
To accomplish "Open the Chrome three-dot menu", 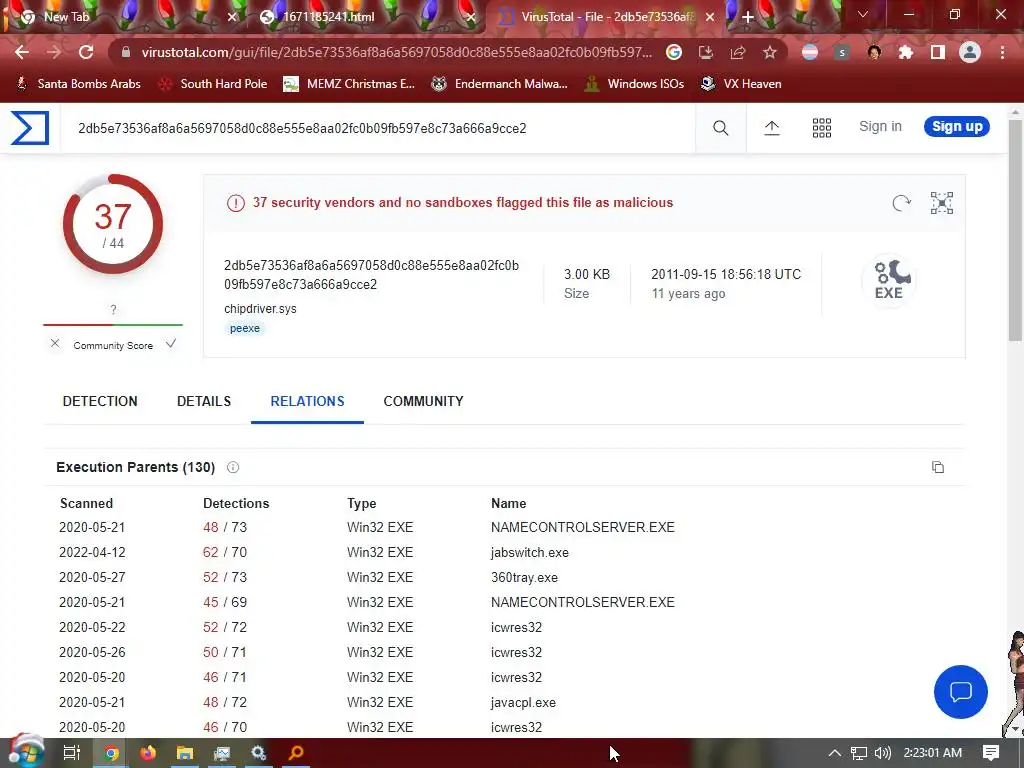I will coord(1002,52).
